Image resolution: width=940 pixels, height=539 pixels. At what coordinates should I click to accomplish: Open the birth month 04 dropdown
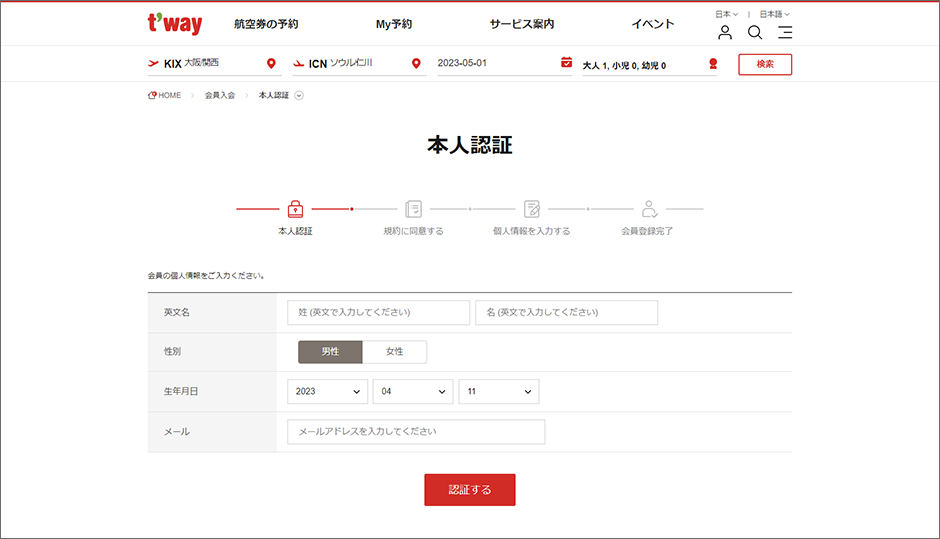pos(413,392)
